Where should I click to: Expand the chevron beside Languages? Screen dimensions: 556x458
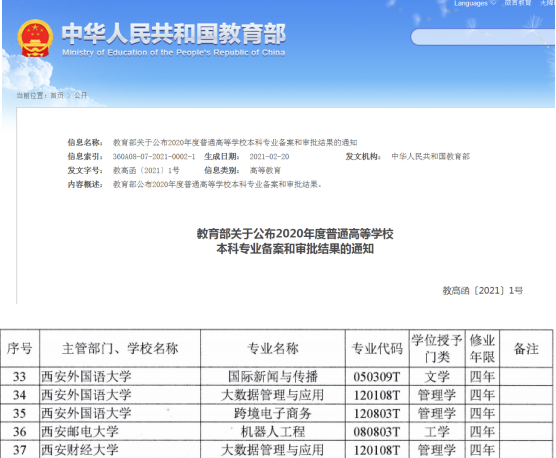[x=493, y=4]
